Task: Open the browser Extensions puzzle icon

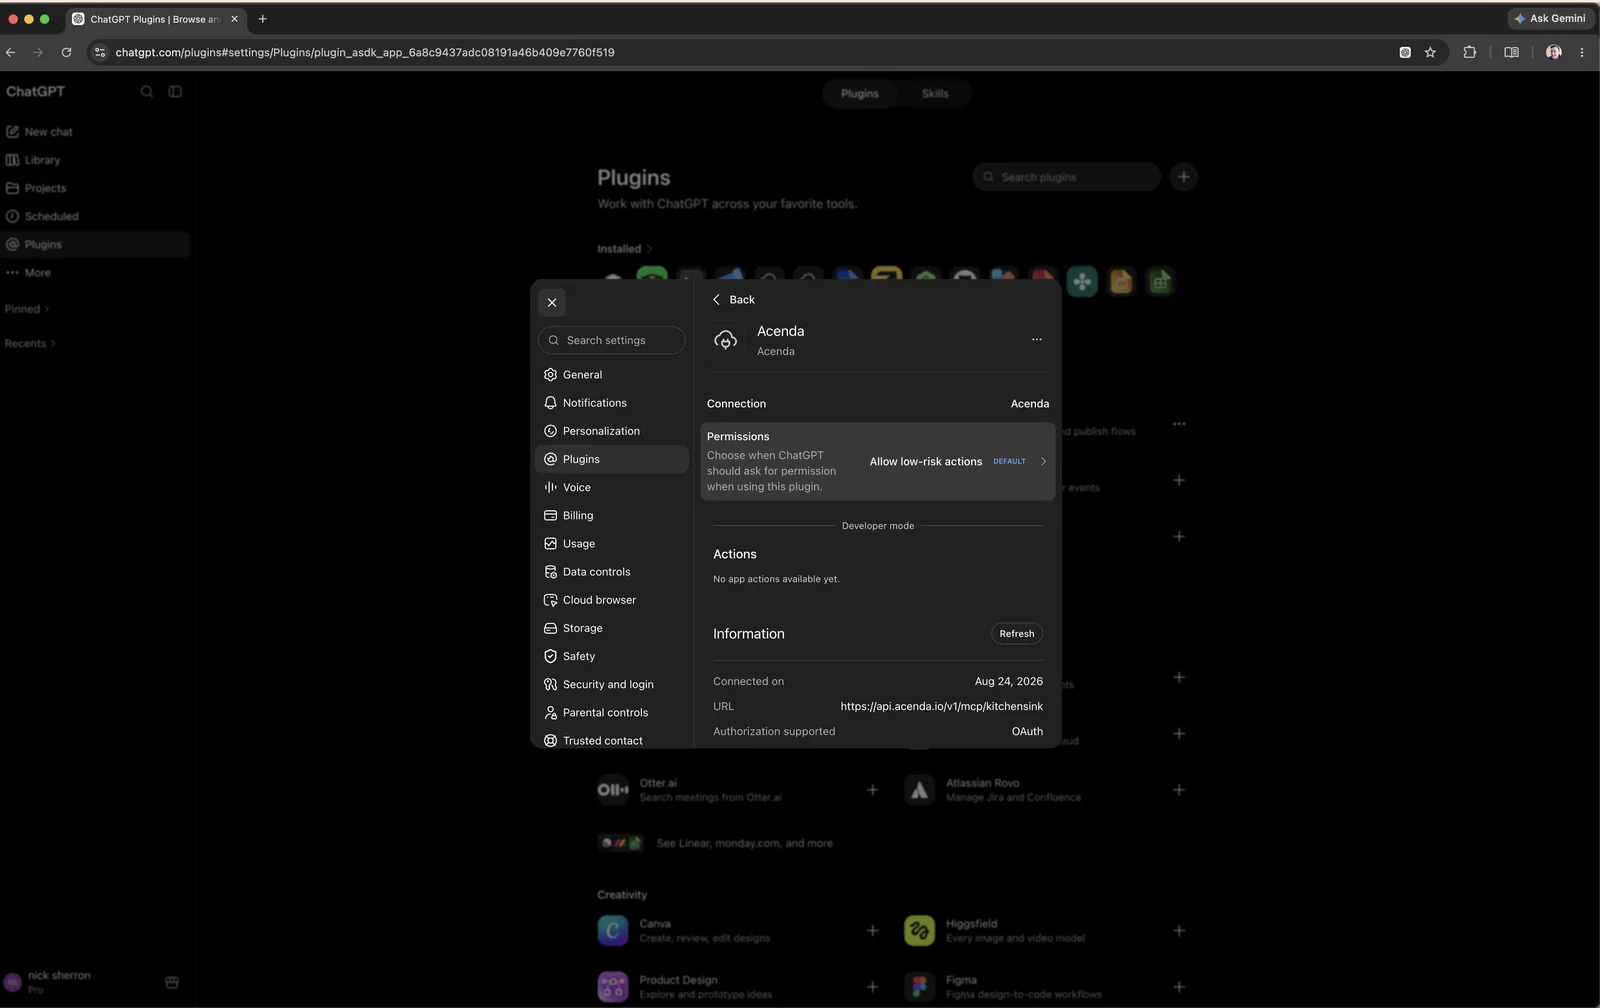Action: click(1469, 52)
